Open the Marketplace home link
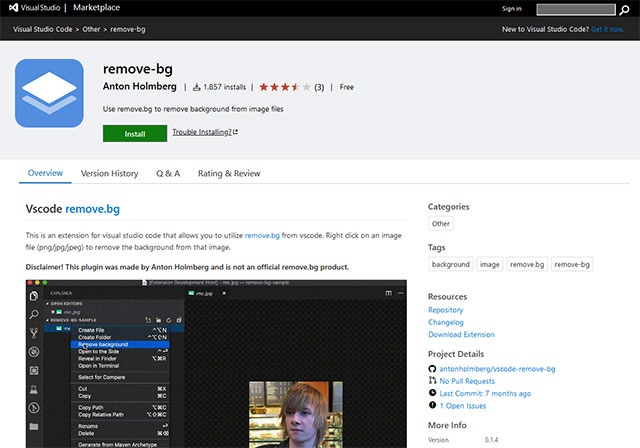The height and width of the screenshot is (448, 640). coord(96,7)
